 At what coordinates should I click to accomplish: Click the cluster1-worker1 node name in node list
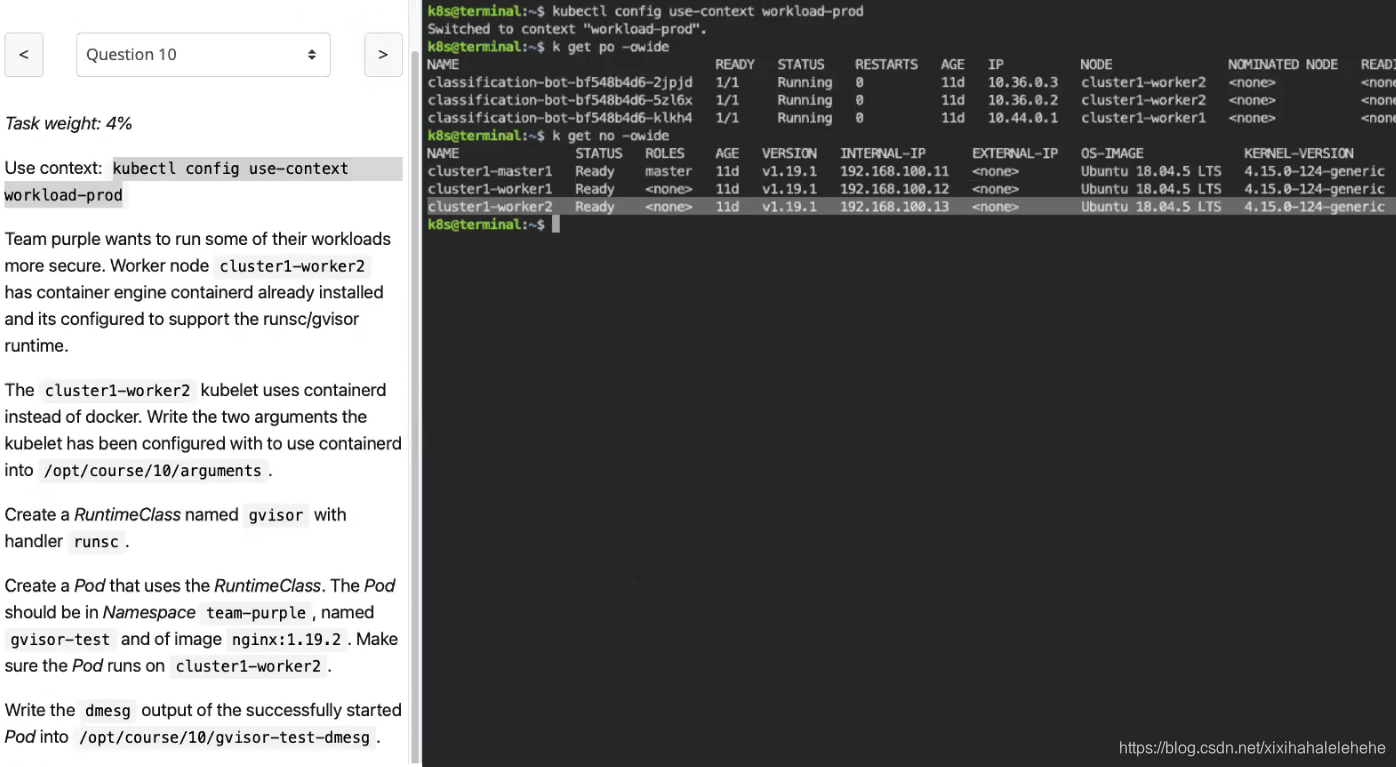point(489,189)
